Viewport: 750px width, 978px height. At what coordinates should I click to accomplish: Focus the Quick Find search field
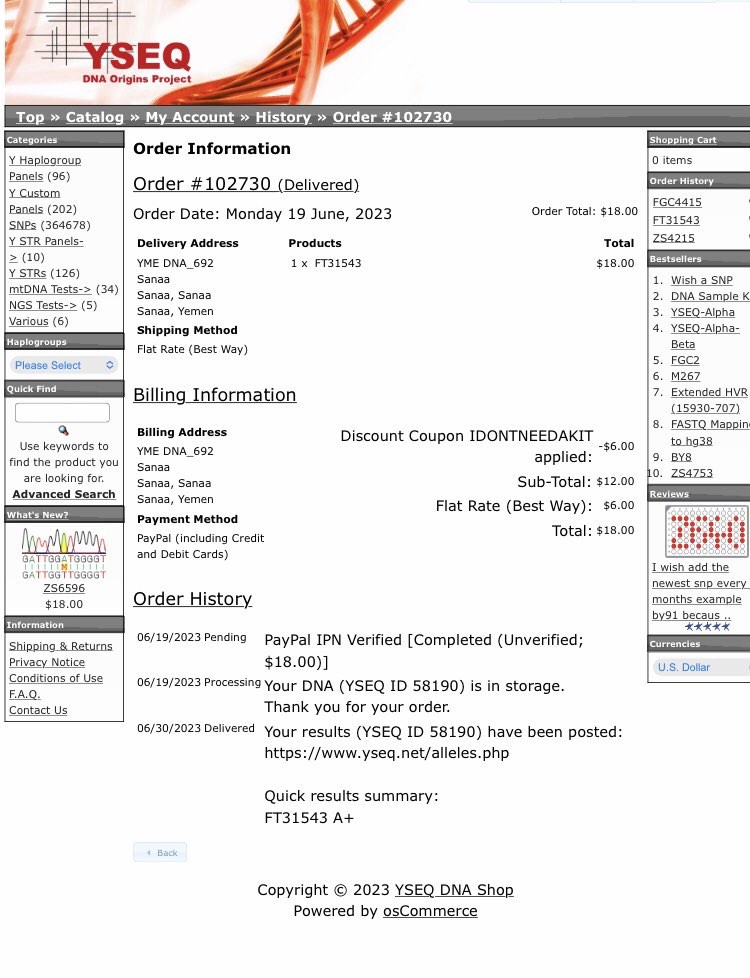(62, 412)
